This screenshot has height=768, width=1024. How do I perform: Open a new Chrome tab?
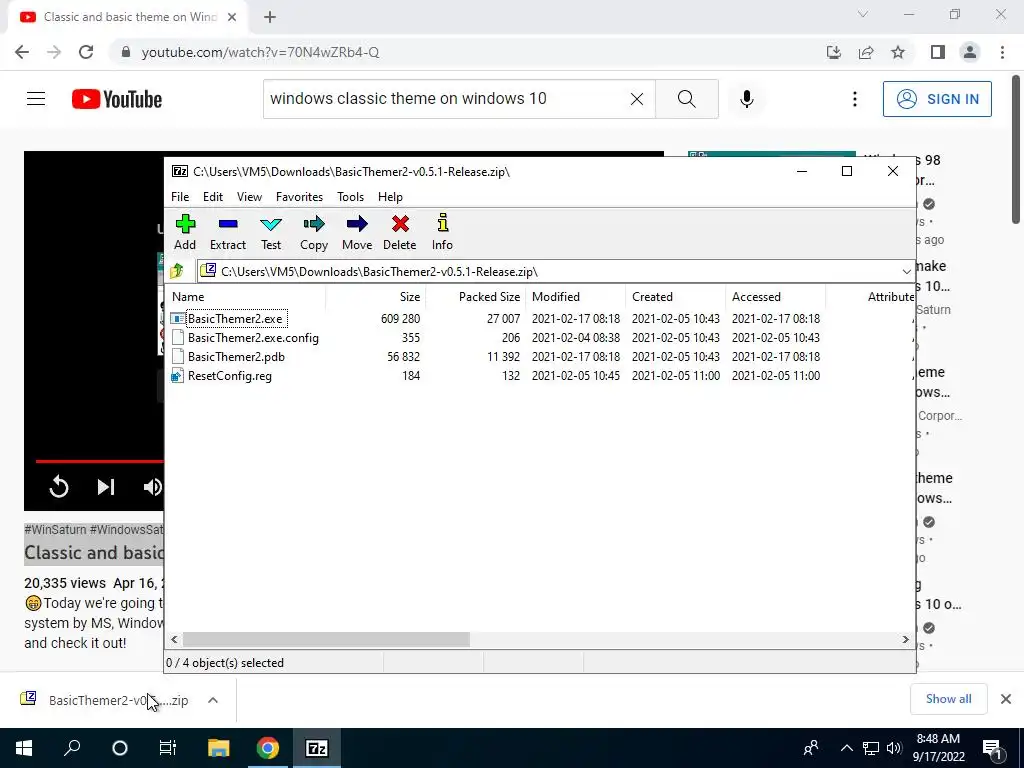[x=270, y=17]
